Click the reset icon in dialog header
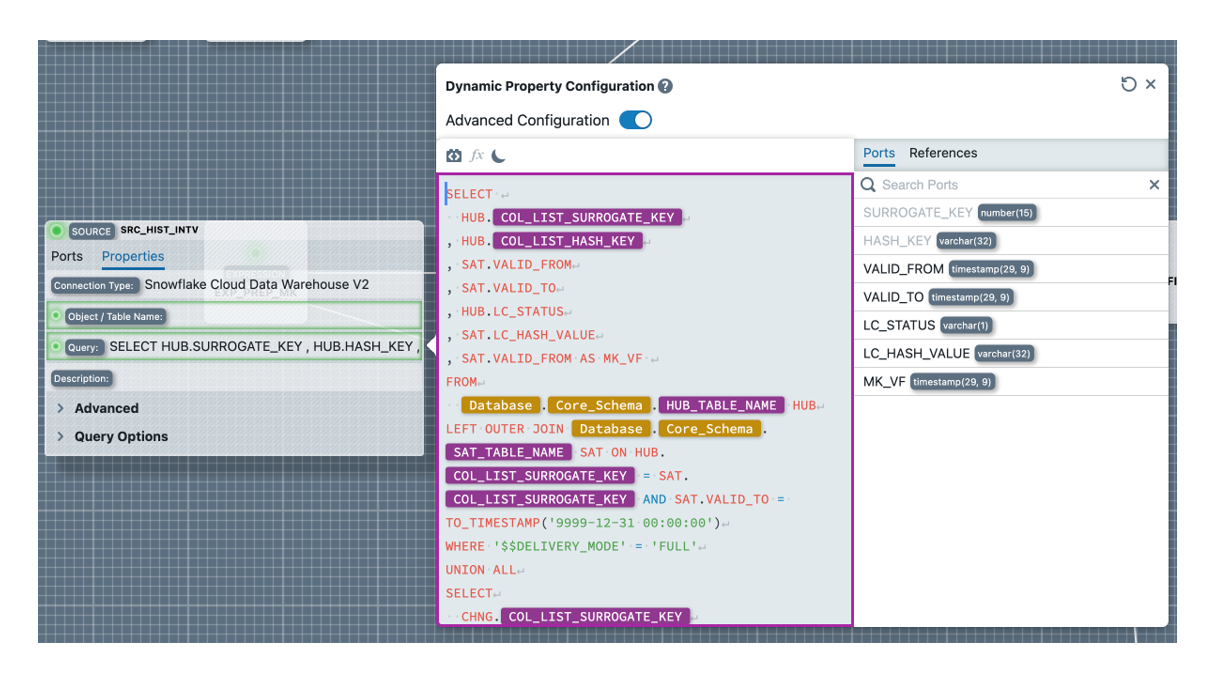This screenshot has height=683, width=1216. 1128,85
